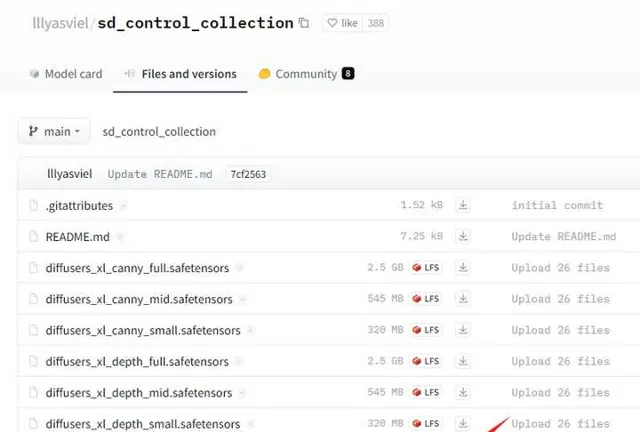640x432 pixels.
Task: Click the 320 MB size of canny_small
Action: click(x=385, y=330)
